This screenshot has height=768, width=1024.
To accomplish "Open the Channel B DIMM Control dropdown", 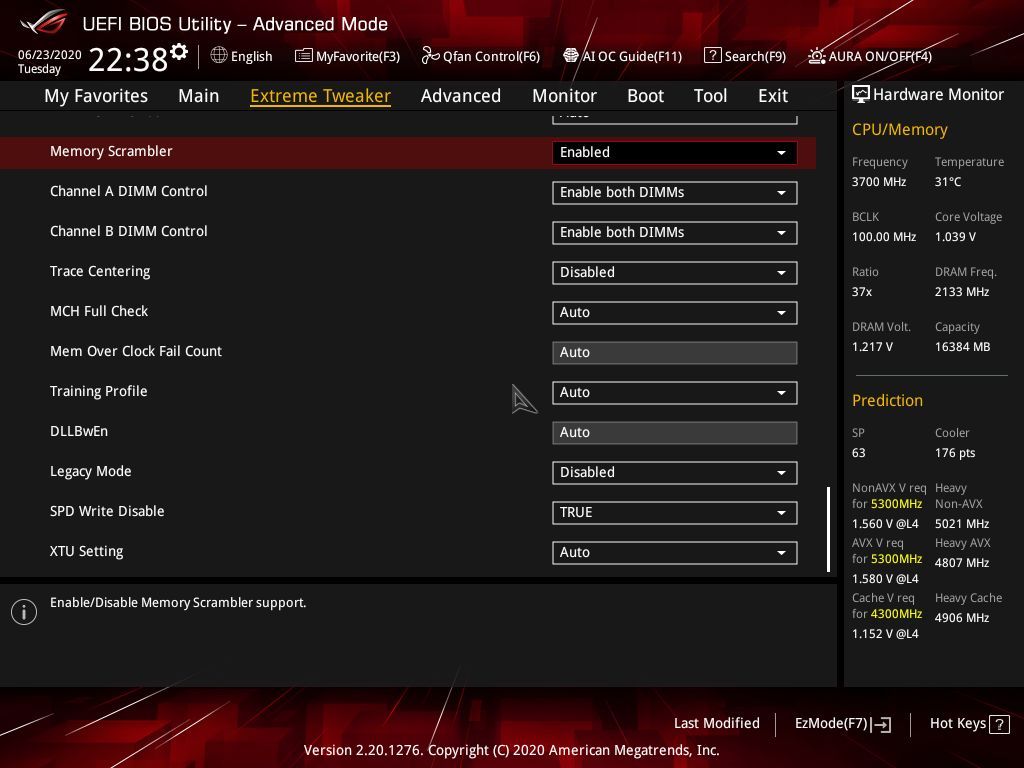I will pyautogui.click(x=675, y=232).
